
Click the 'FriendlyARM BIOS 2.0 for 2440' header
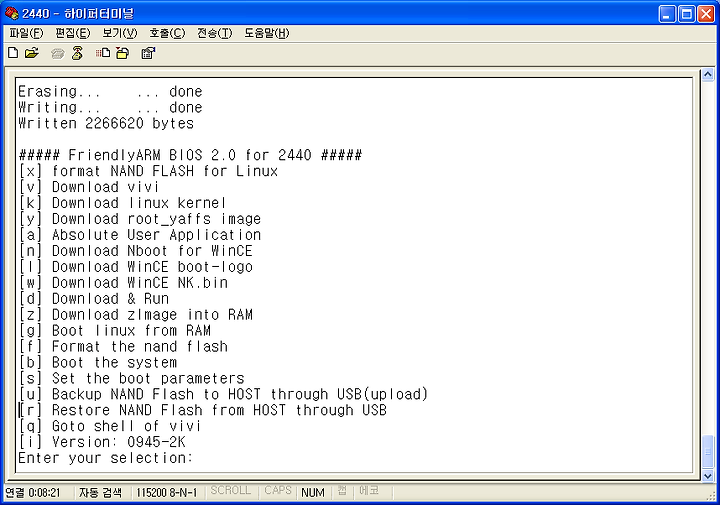190,155
